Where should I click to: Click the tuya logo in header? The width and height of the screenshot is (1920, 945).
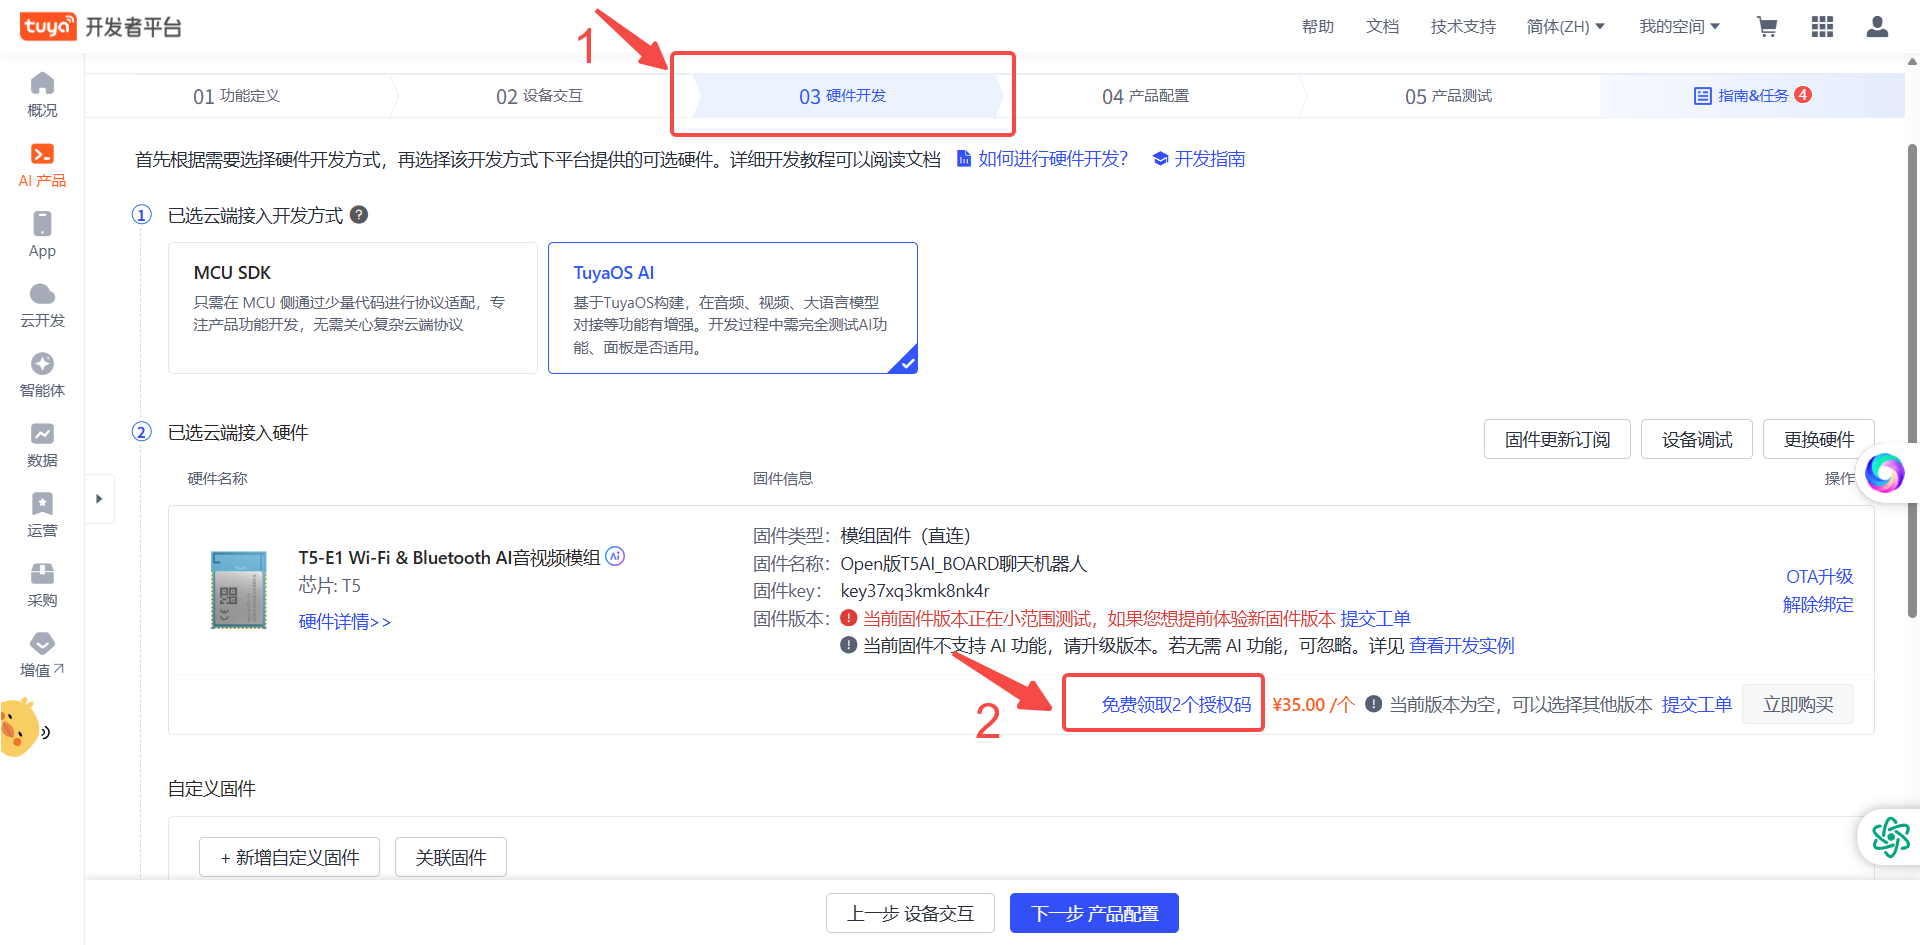coord(48,26)
